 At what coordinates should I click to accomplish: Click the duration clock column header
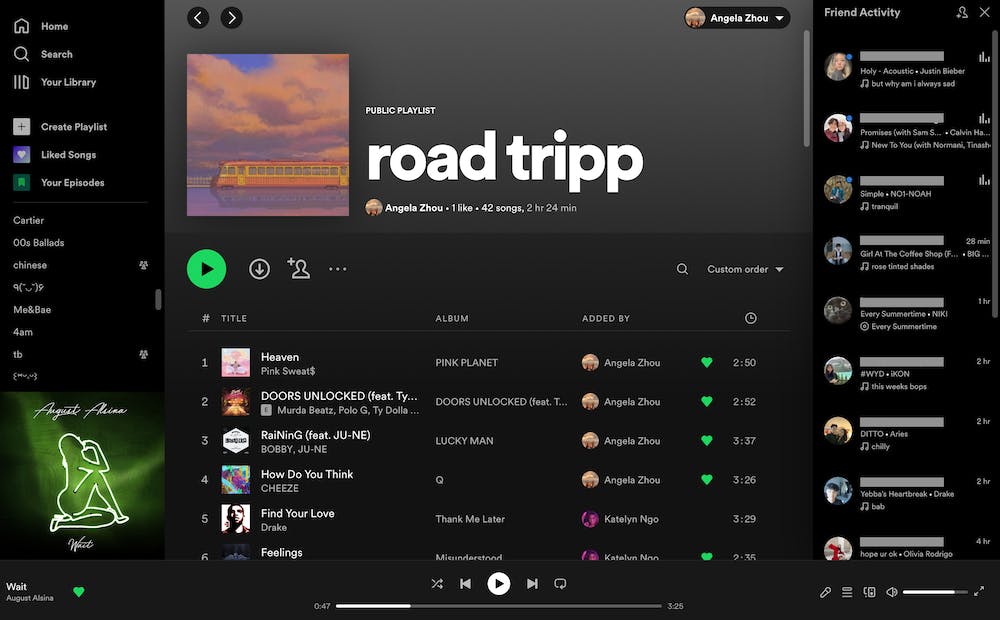pos(751,318)
